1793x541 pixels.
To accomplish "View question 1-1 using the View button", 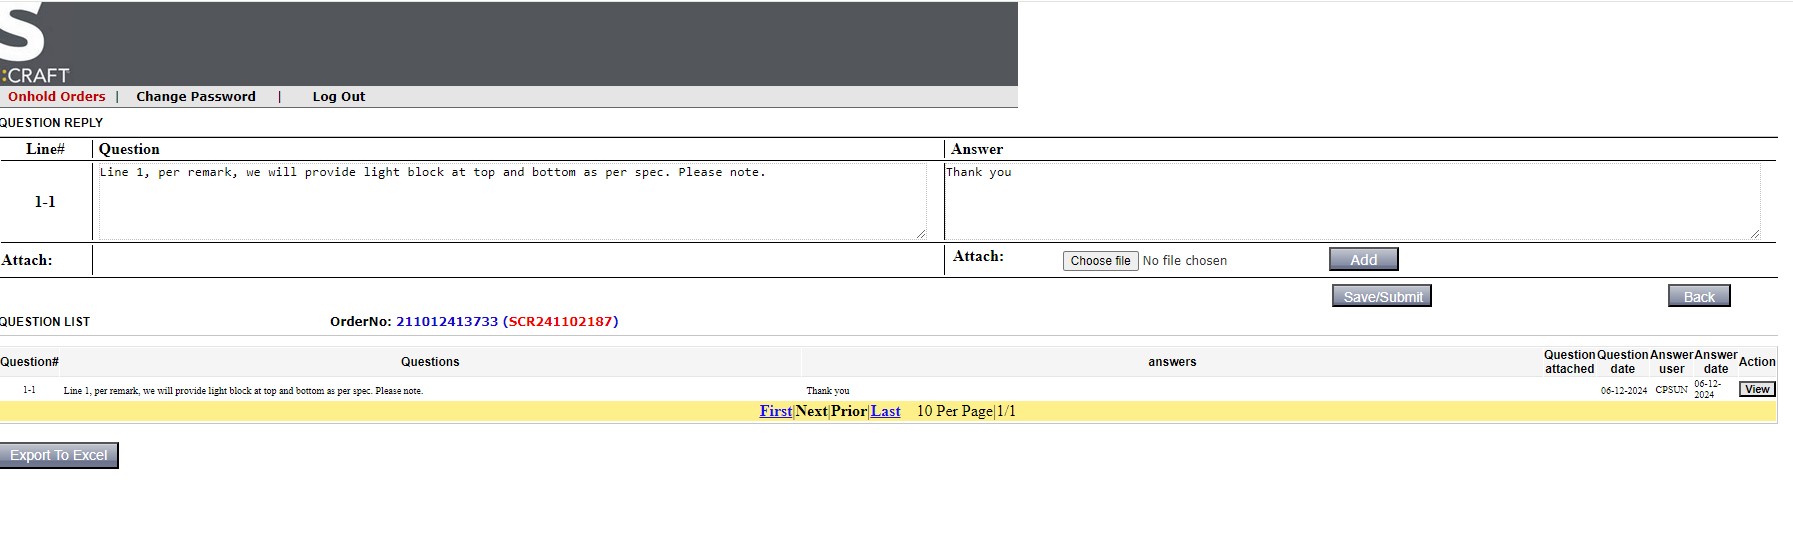I will coord(1757,389).
